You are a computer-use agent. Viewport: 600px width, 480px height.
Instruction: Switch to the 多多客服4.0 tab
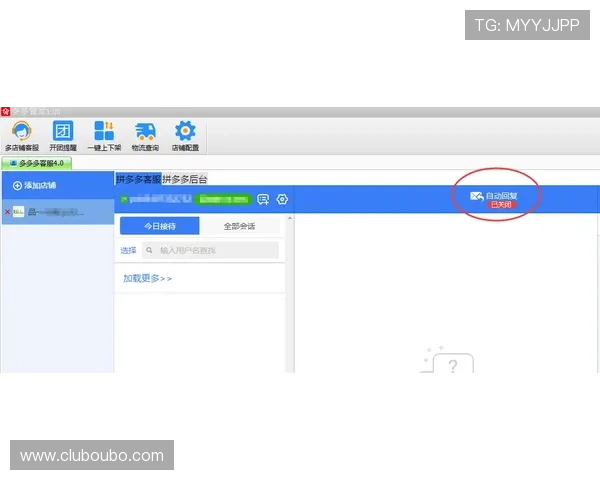coord(37,163)
